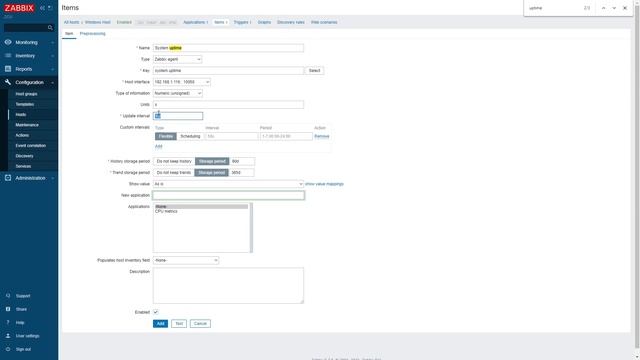Click the New application input field
The image size is (640, 360).
(x=229, y=195)
